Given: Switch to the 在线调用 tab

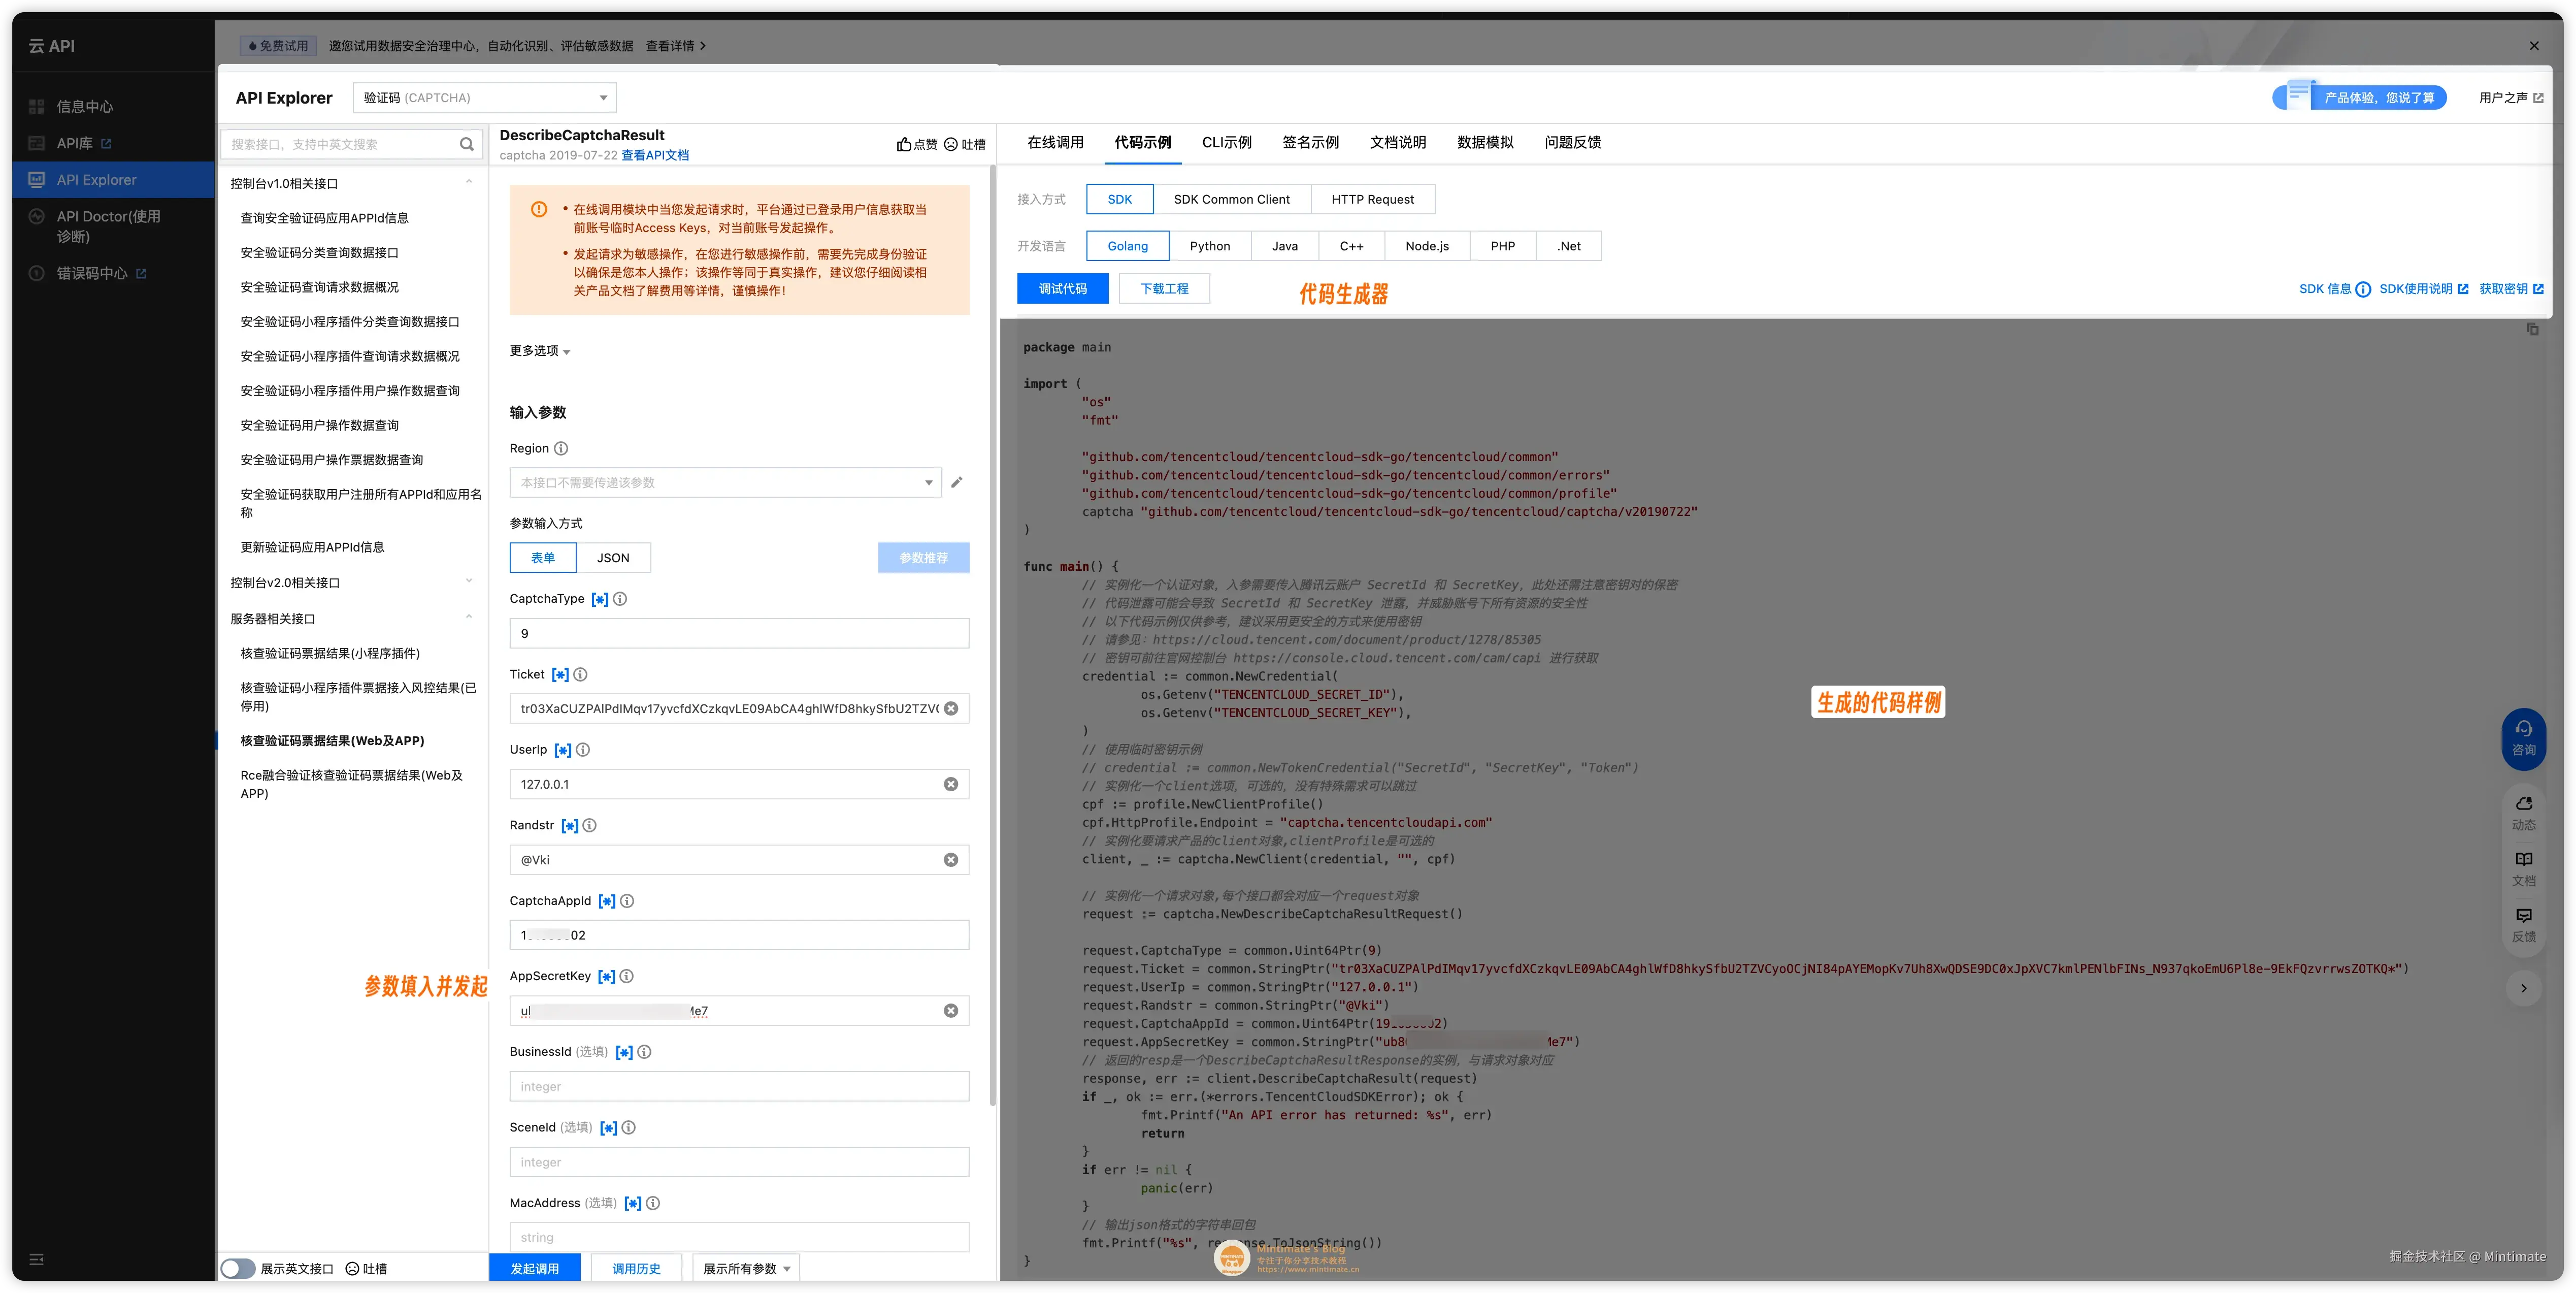Looking at the screenshot, I should coord(1055,142).
